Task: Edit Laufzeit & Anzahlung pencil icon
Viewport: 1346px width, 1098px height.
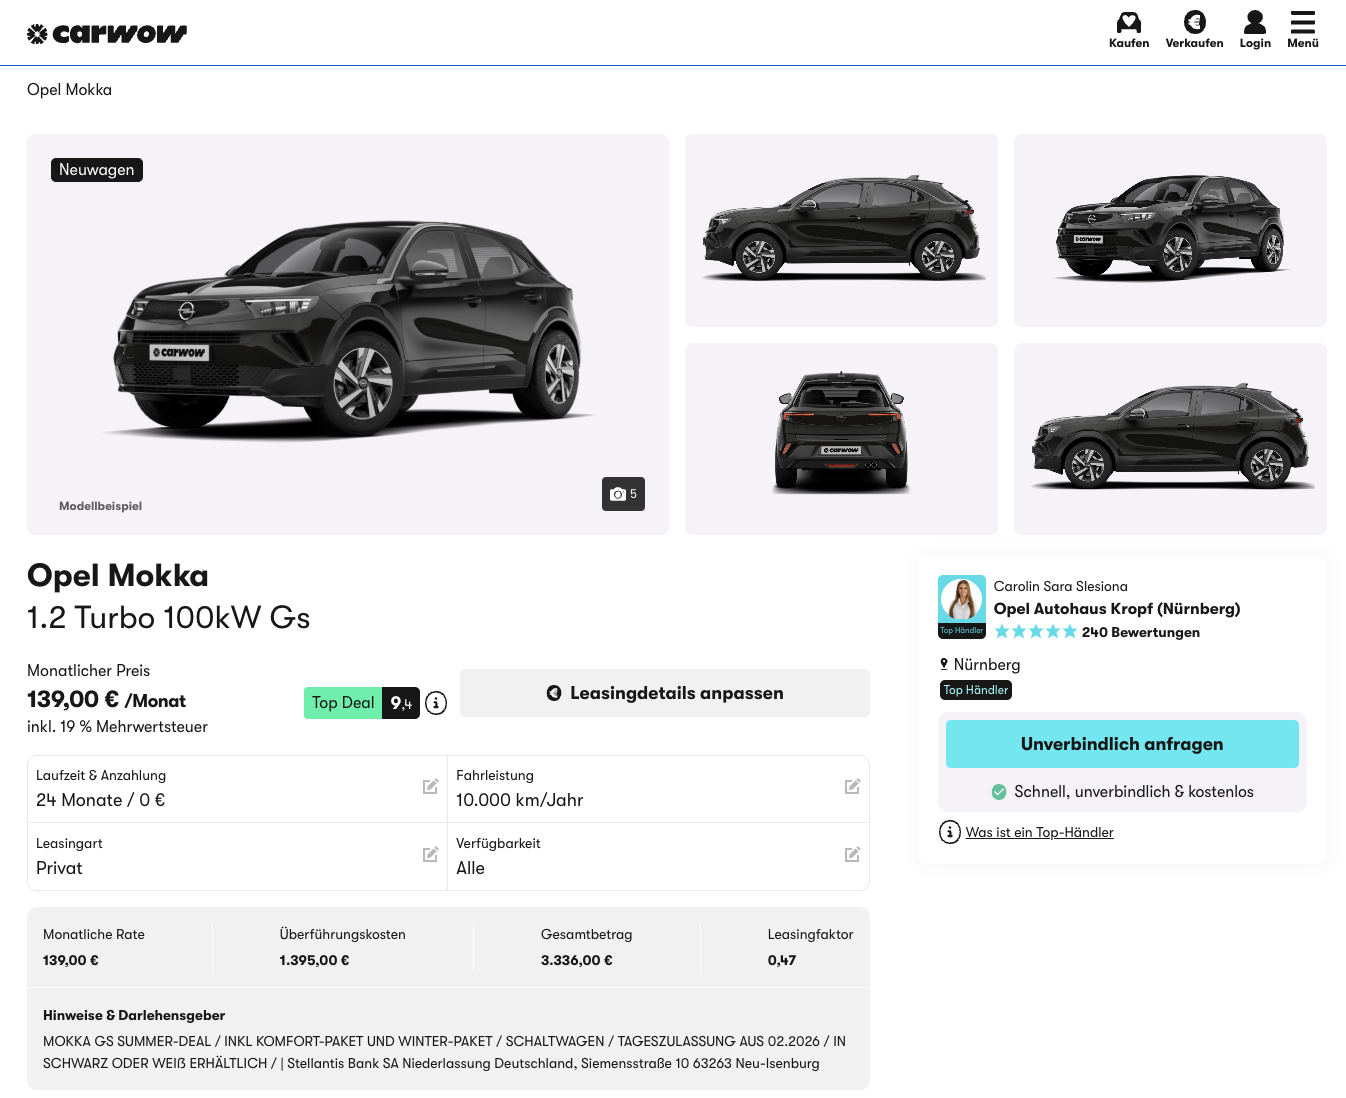Action: coord(431,786)
